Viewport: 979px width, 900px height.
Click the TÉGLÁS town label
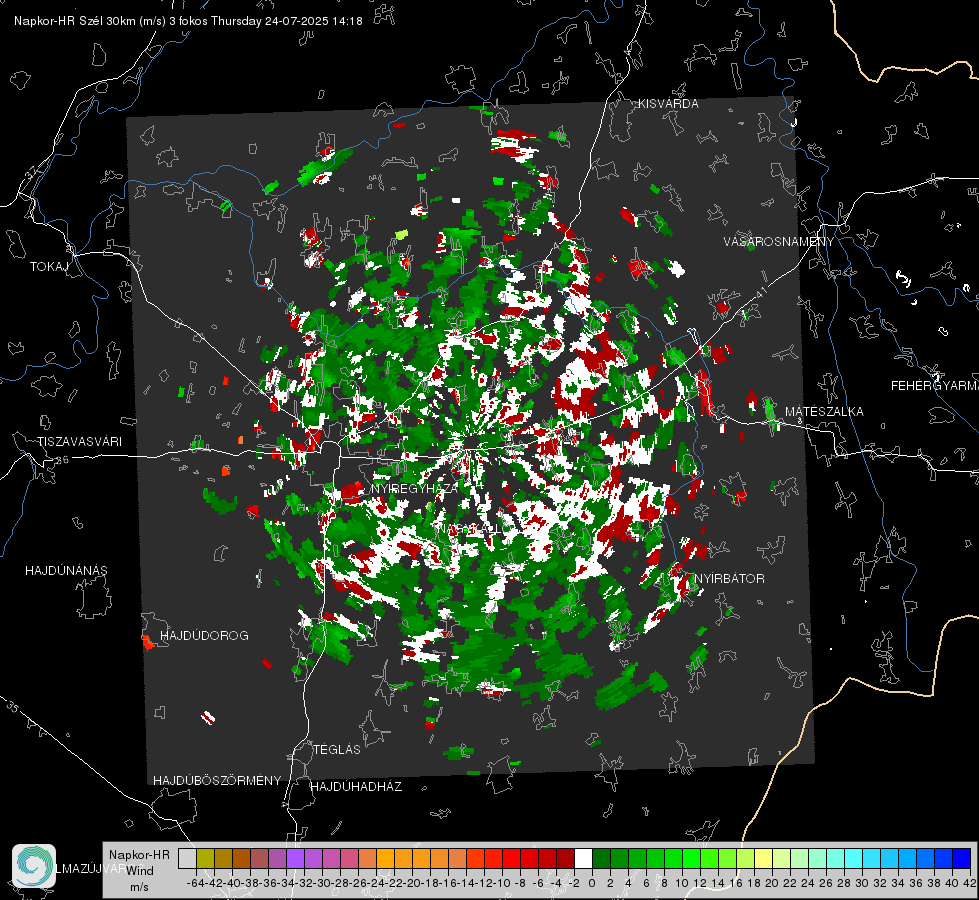coord(337,750)
